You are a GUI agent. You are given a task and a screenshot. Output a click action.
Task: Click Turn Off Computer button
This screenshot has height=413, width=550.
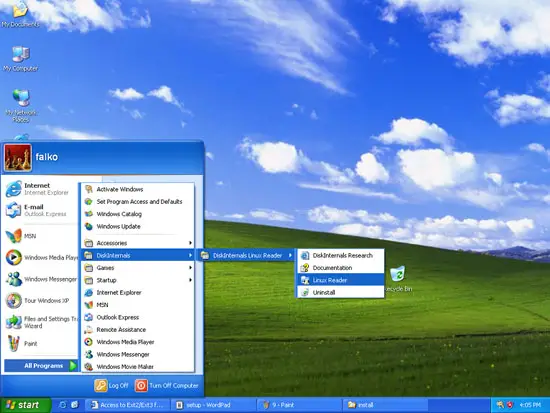point(167,385)
